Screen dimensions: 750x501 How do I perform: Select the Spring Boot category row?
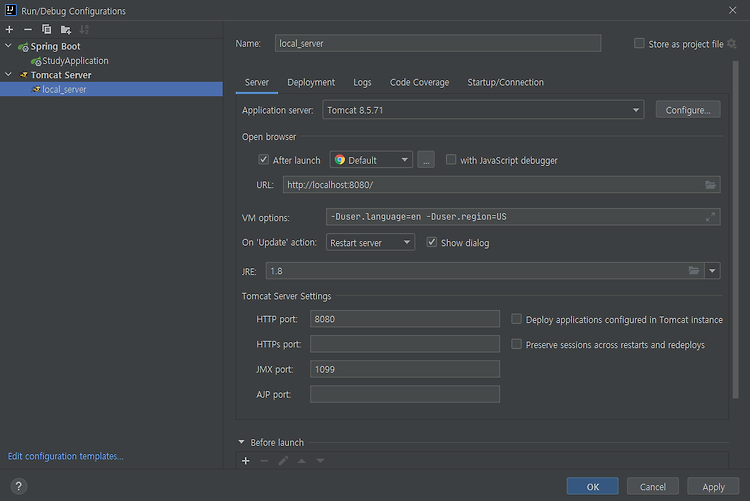point(111,46)
